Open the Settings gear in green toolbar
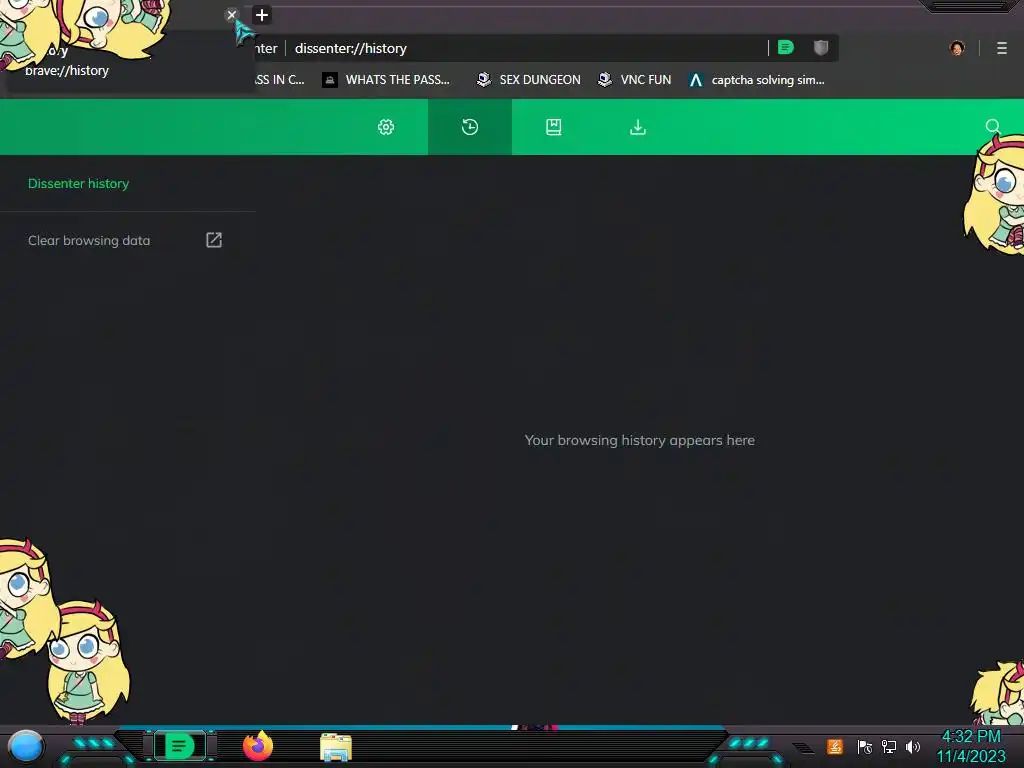Image resolution: width=1024 pixels, height=768 pixels. tap(386, 127)
